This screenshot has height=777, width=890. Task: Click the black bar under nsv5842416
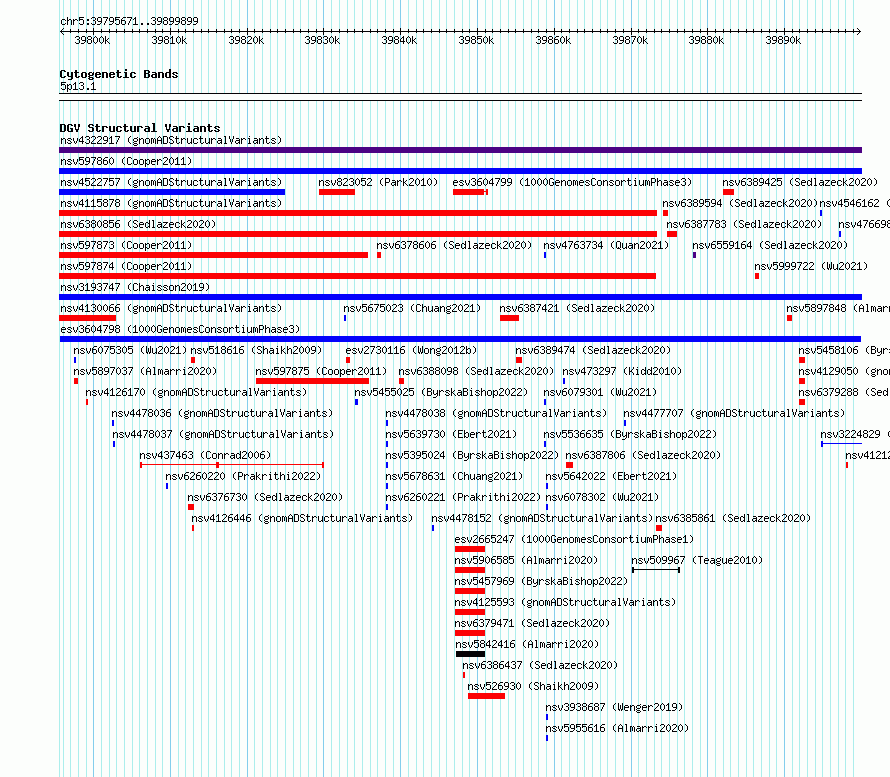471,654
